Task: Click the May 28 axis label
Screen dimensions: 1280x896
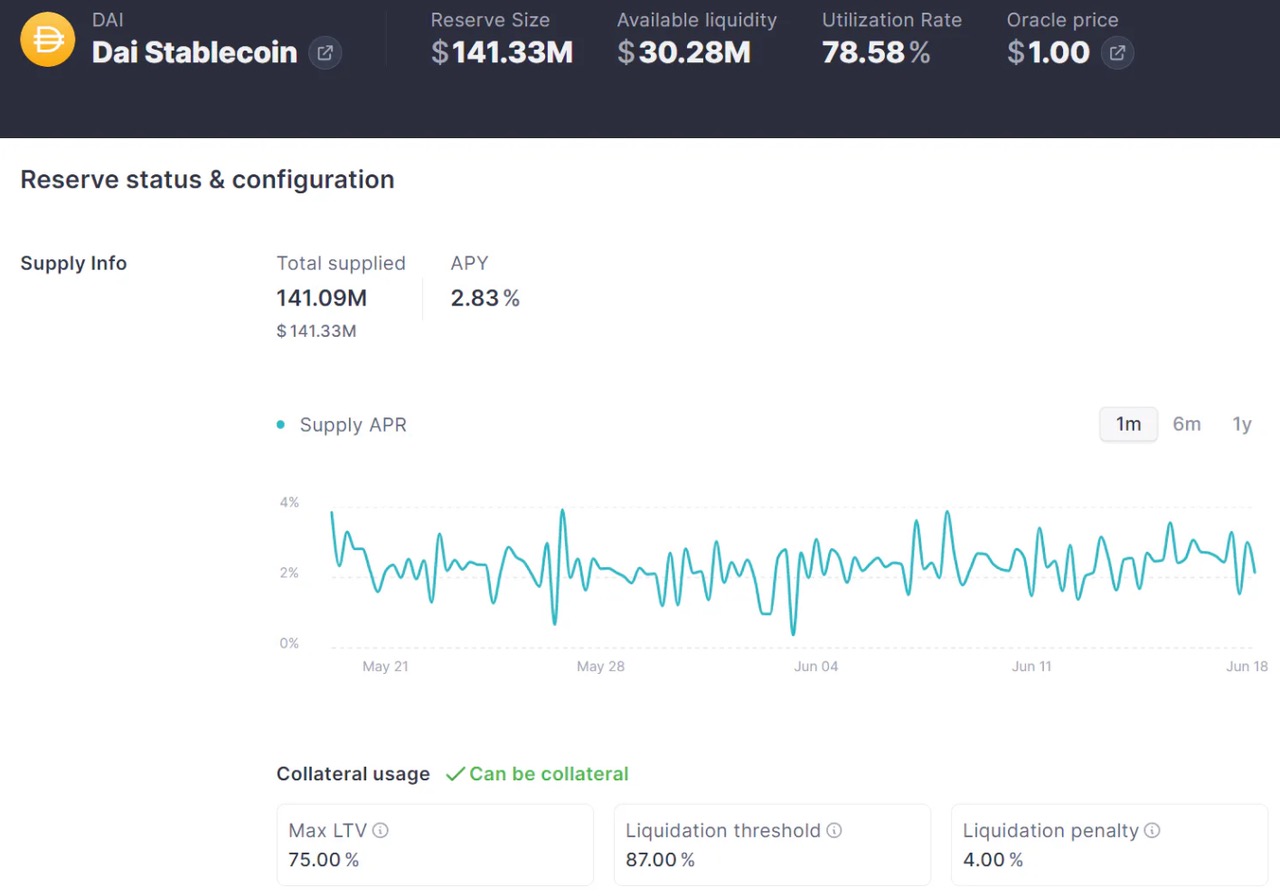Action: click(x=600, y=667)
